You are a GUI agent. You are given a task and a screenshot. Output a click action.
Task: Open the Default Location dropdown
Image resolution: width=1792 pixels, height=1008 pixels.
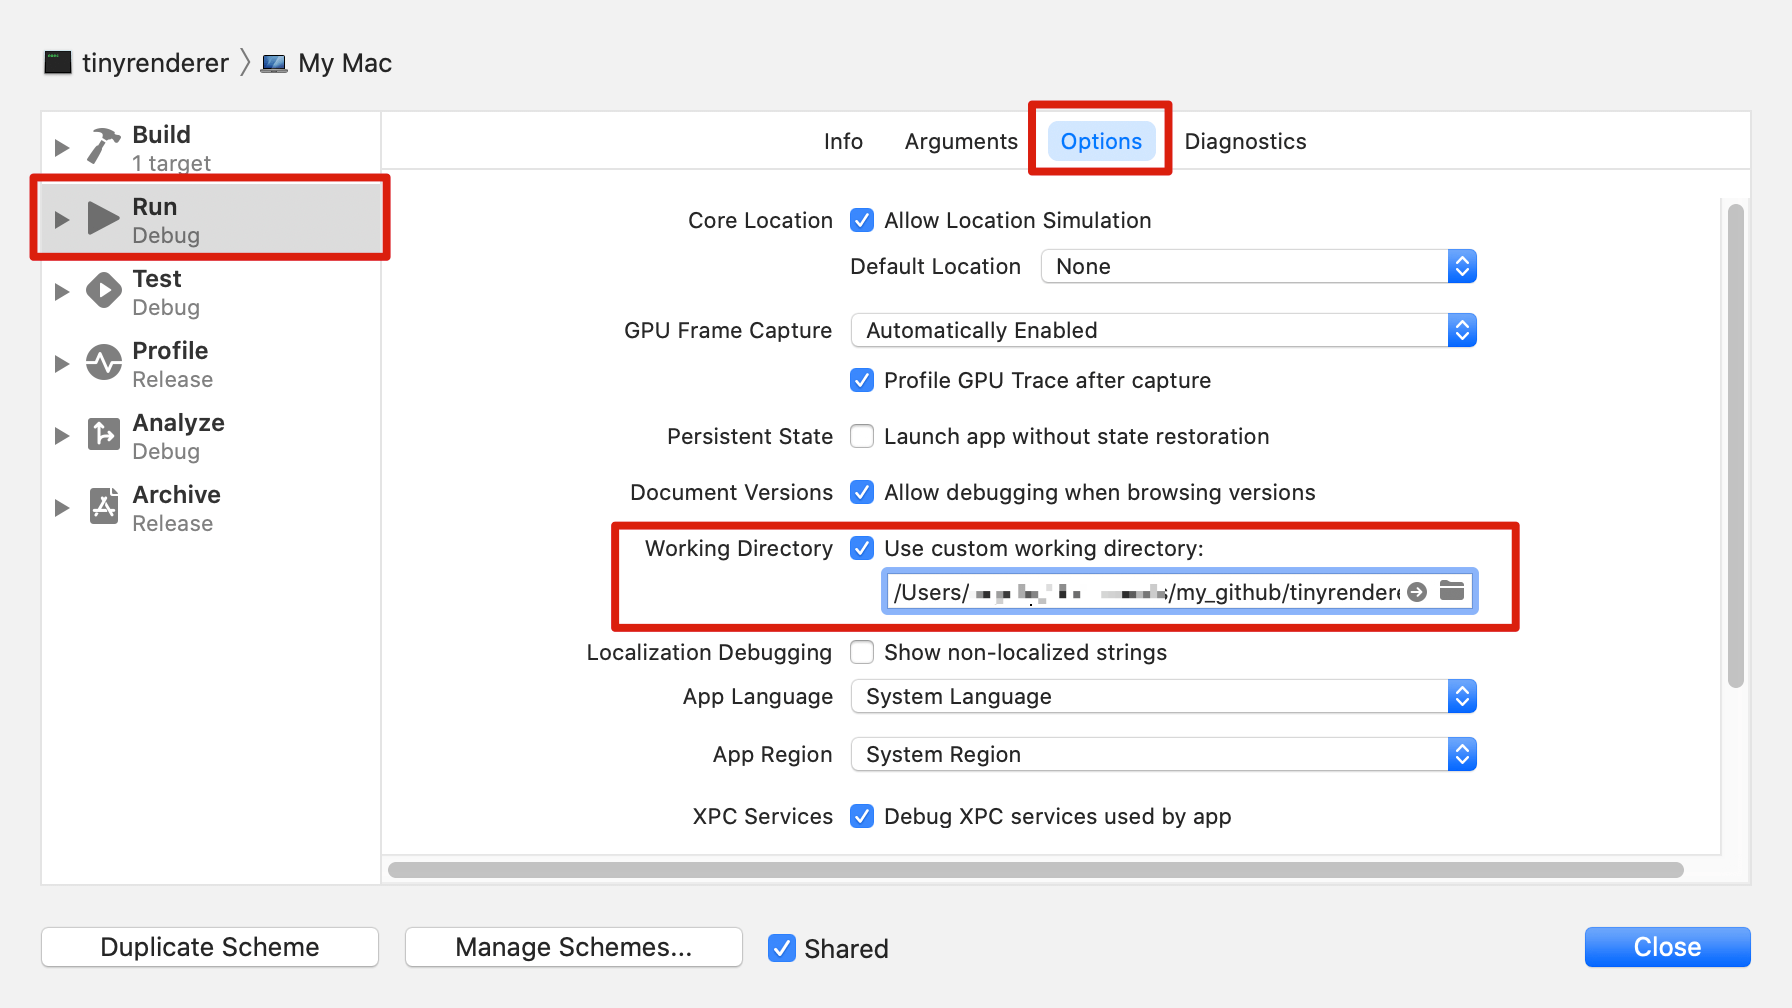(1259, 266)
